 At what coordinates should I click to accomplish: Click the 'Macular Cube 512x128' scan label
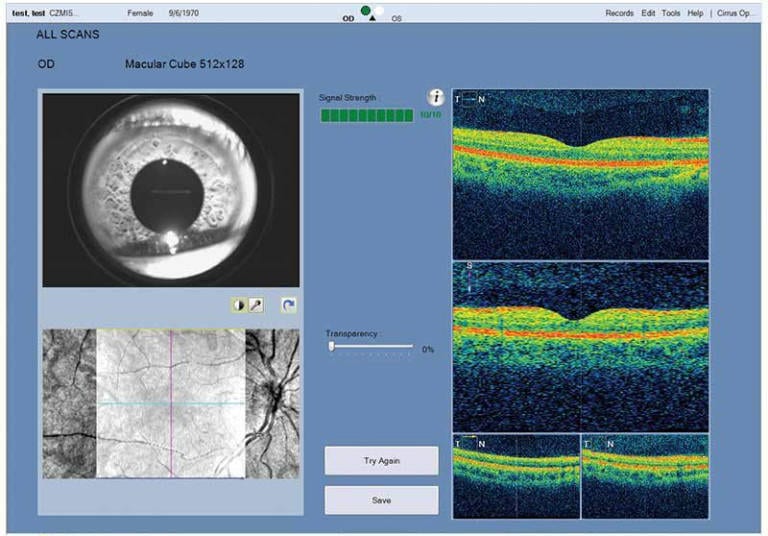pos(184,64)
